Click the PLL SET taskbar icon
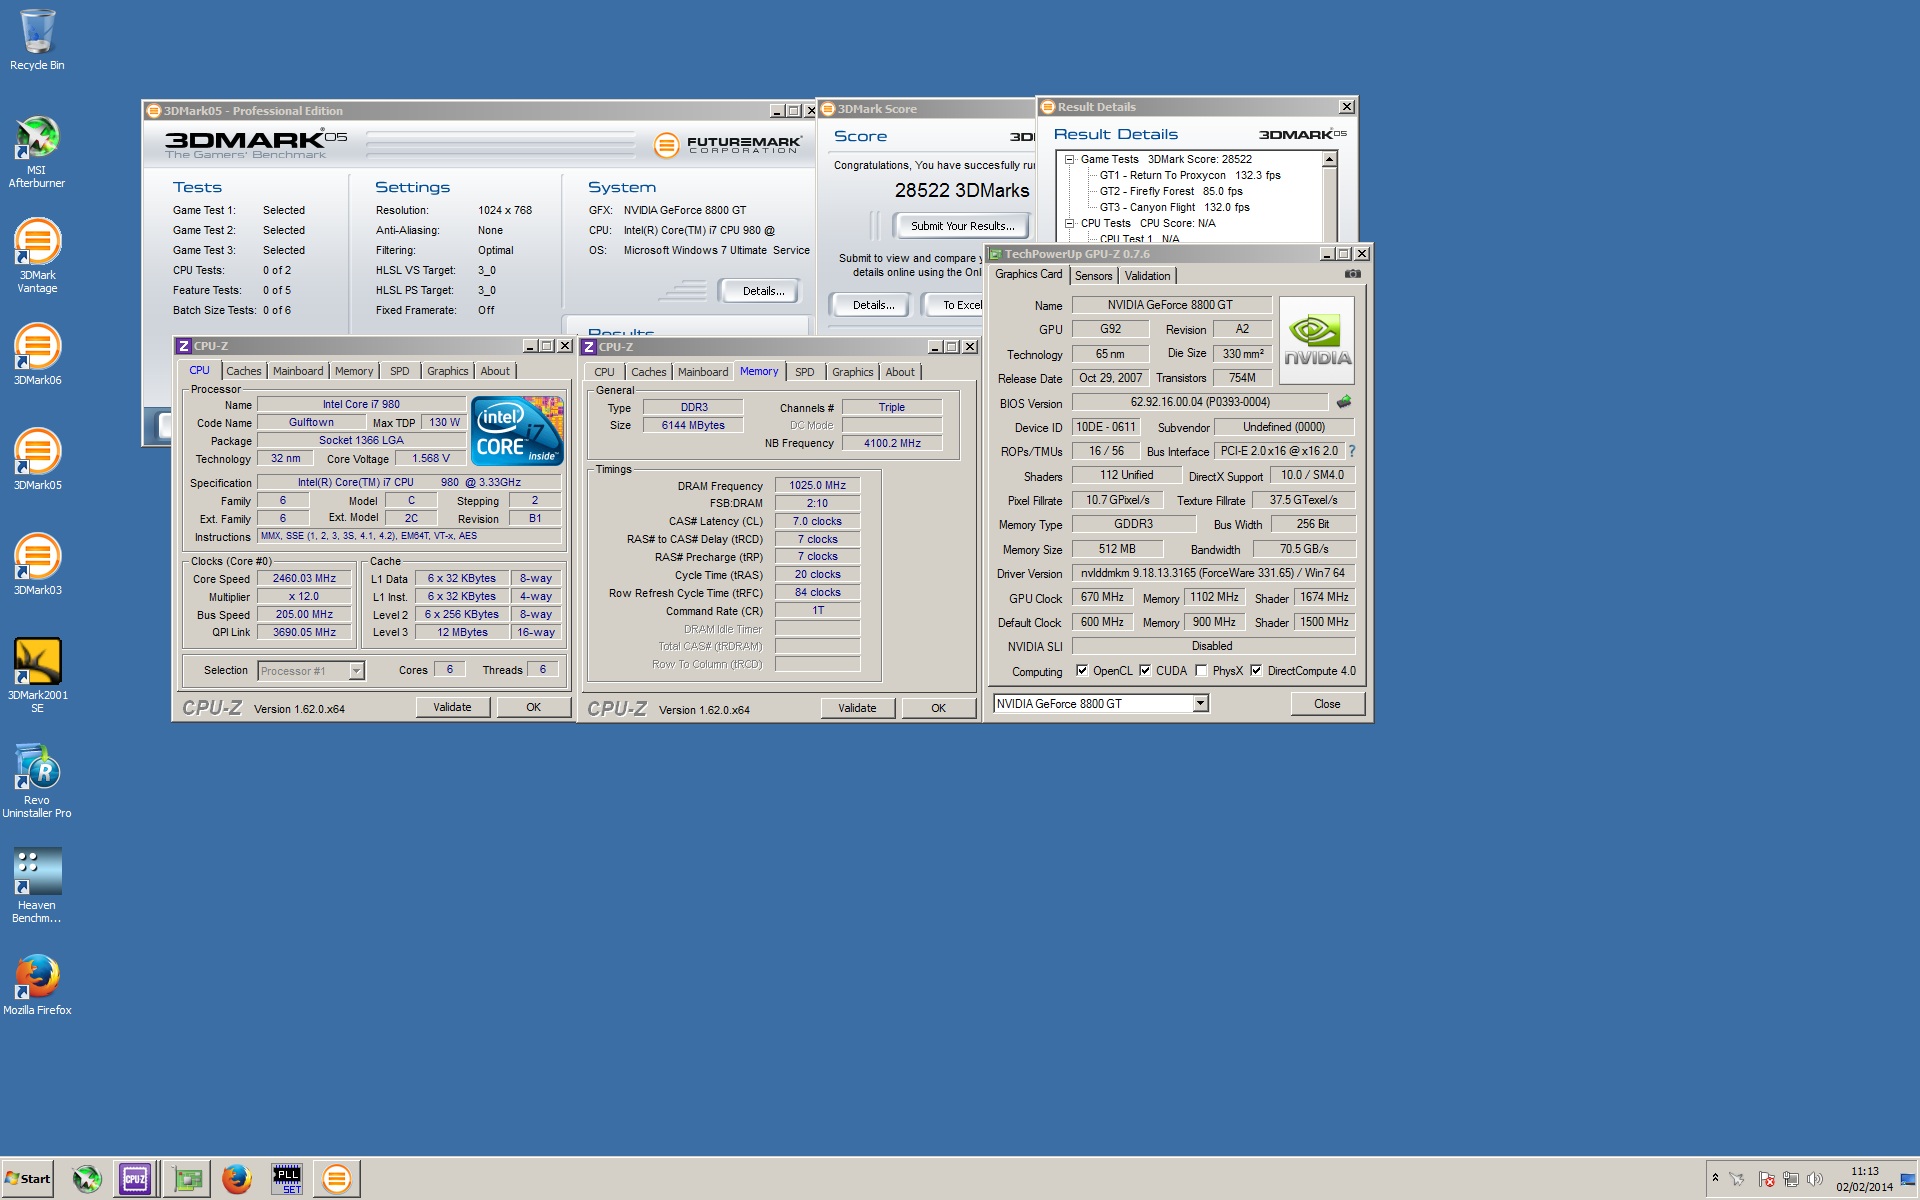Image resolution: width=1920 pixels, height=1200 pixels. coord(287,1179)
